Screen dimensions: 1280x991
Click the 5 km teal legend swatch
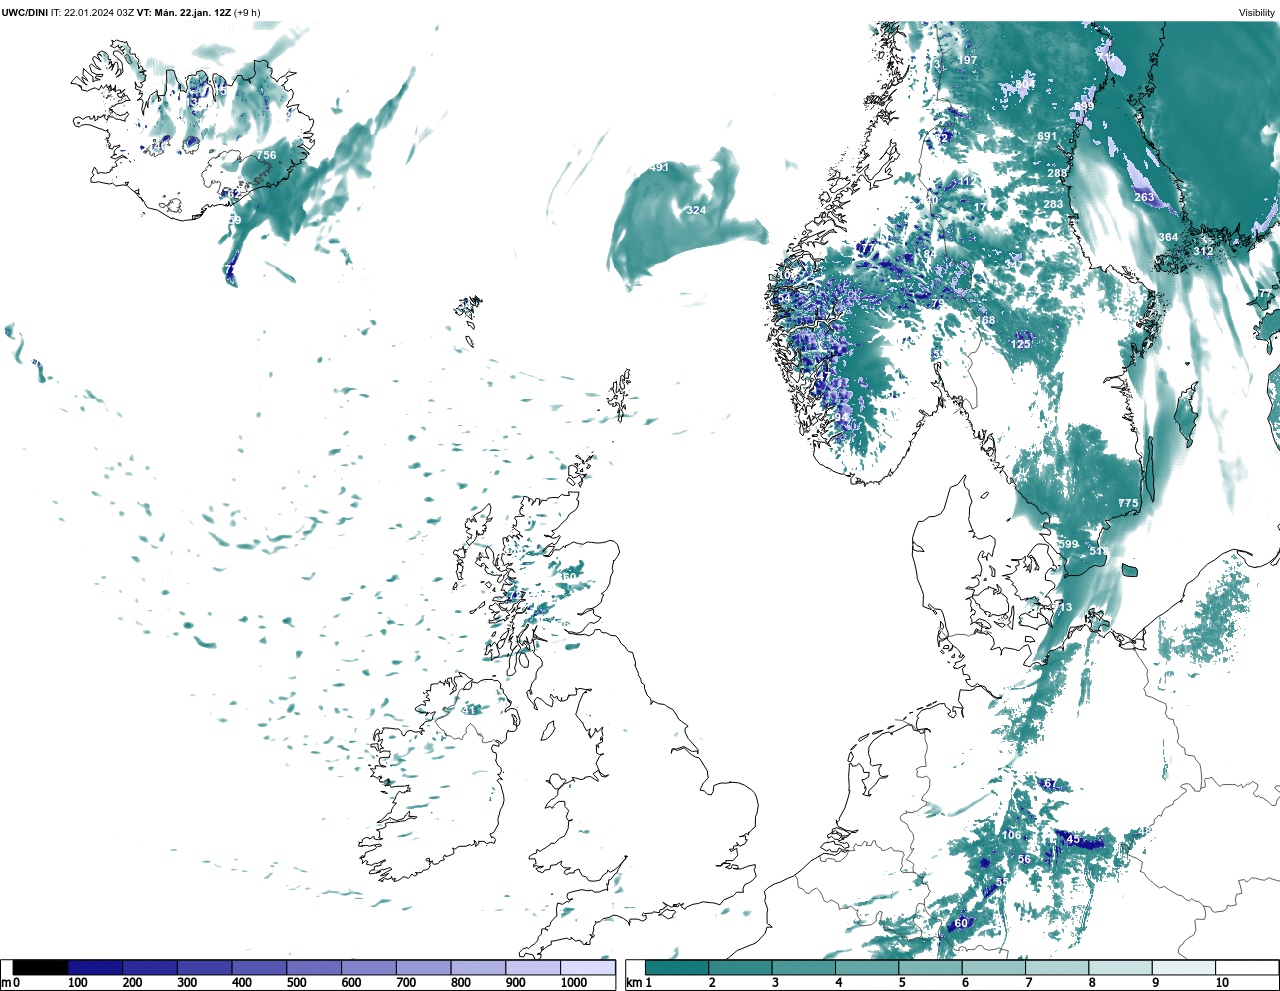click(931, 968)
